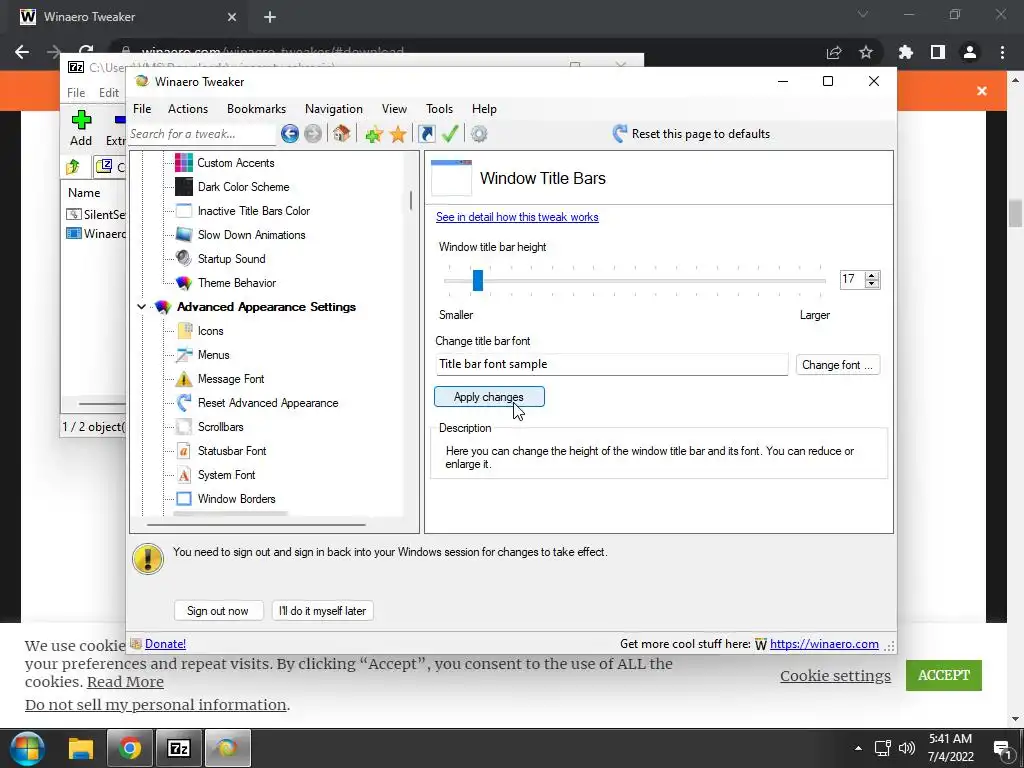Select Scrollbars in the tree
Viewport: 1024px width, 768px height.
[x=221, y=427]
